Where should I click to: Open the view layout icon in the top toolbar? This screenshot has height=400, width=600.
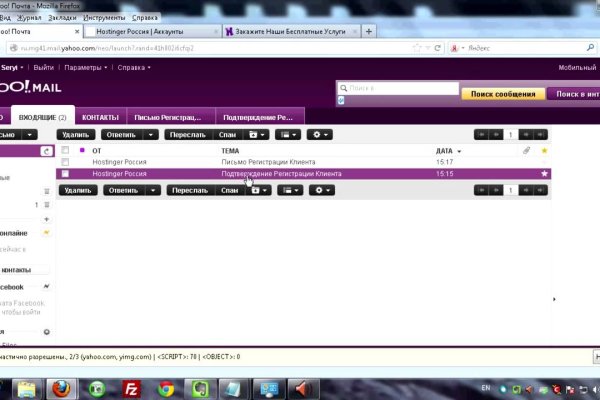(288, 135)
